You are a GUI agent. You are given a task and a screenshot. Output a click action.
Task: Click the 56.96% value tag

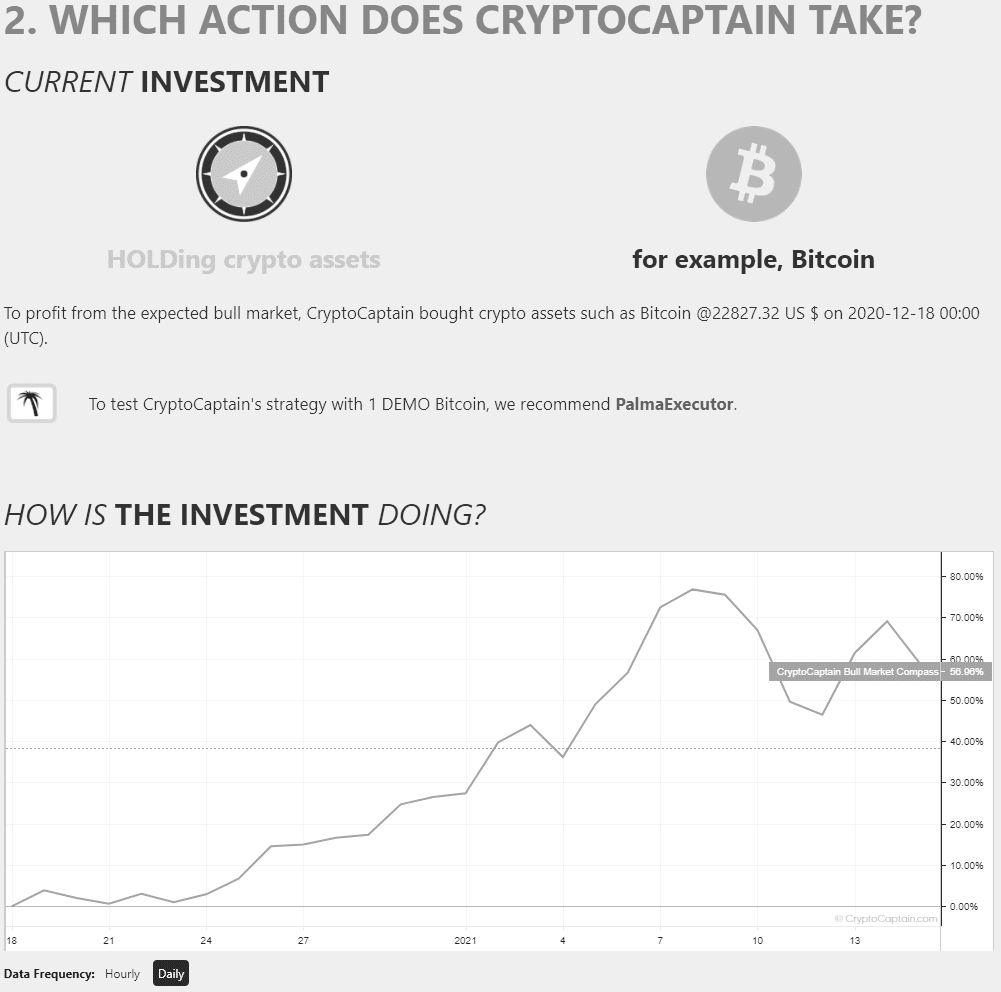[967, 672]
